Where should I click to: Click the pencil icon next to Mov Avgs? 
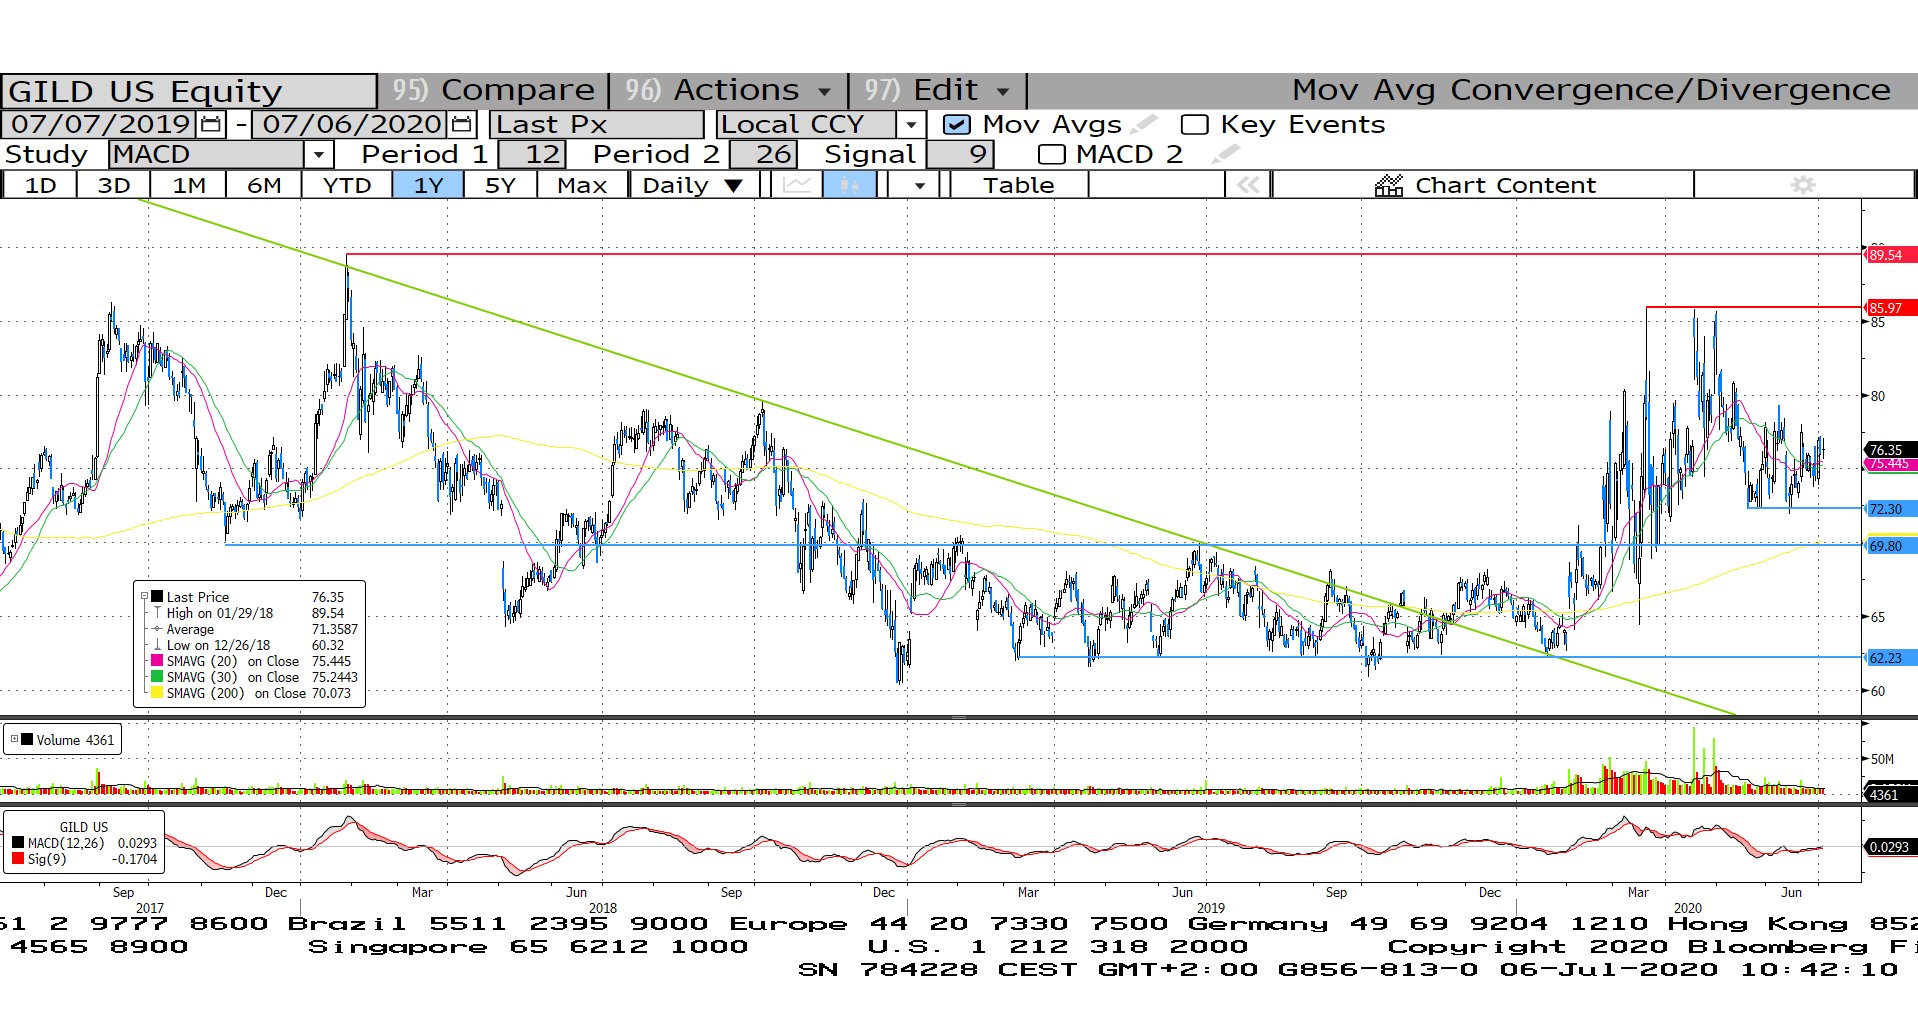1144,124
